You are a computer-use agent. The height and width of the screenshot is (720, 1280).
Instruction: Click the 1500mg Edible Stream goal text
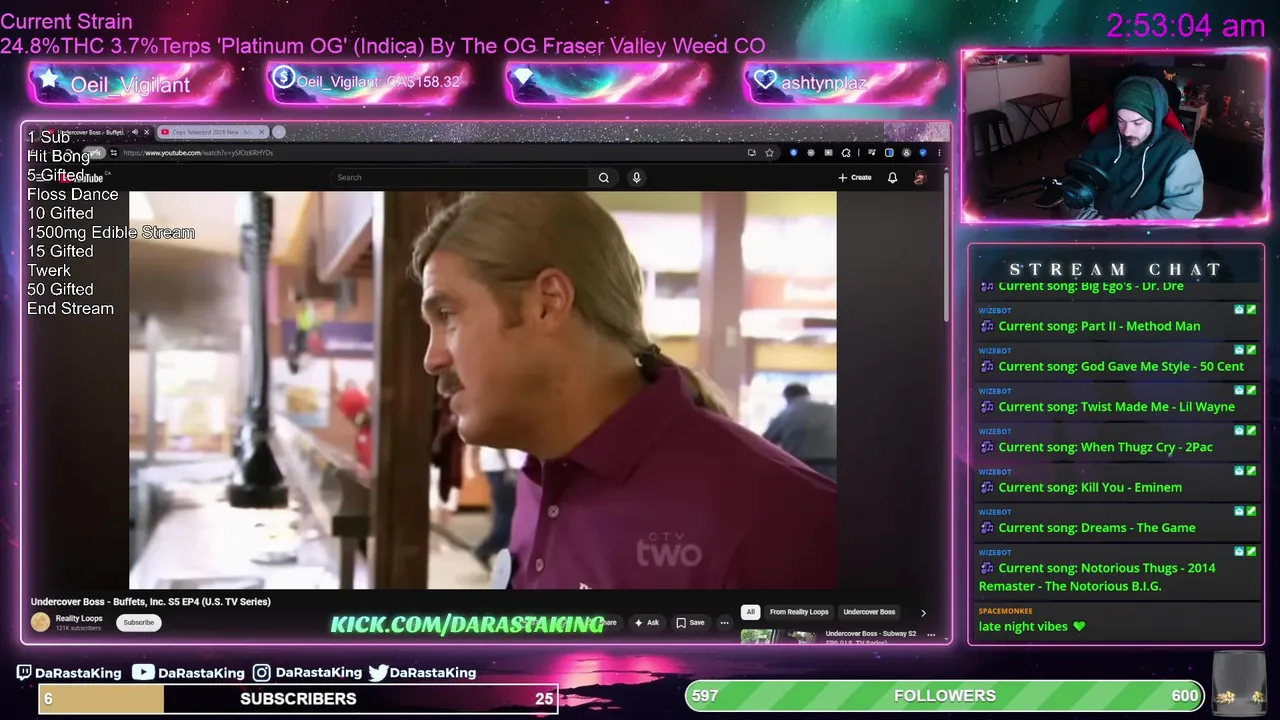pos(111,232)
